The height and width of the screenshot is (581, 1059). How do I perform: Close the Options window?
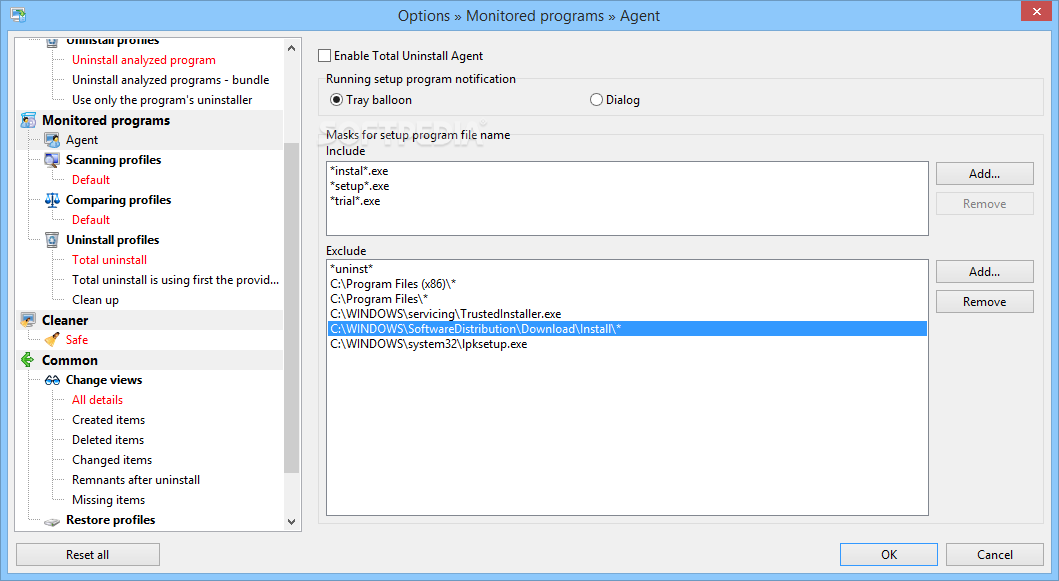[x=1037, y=11]
